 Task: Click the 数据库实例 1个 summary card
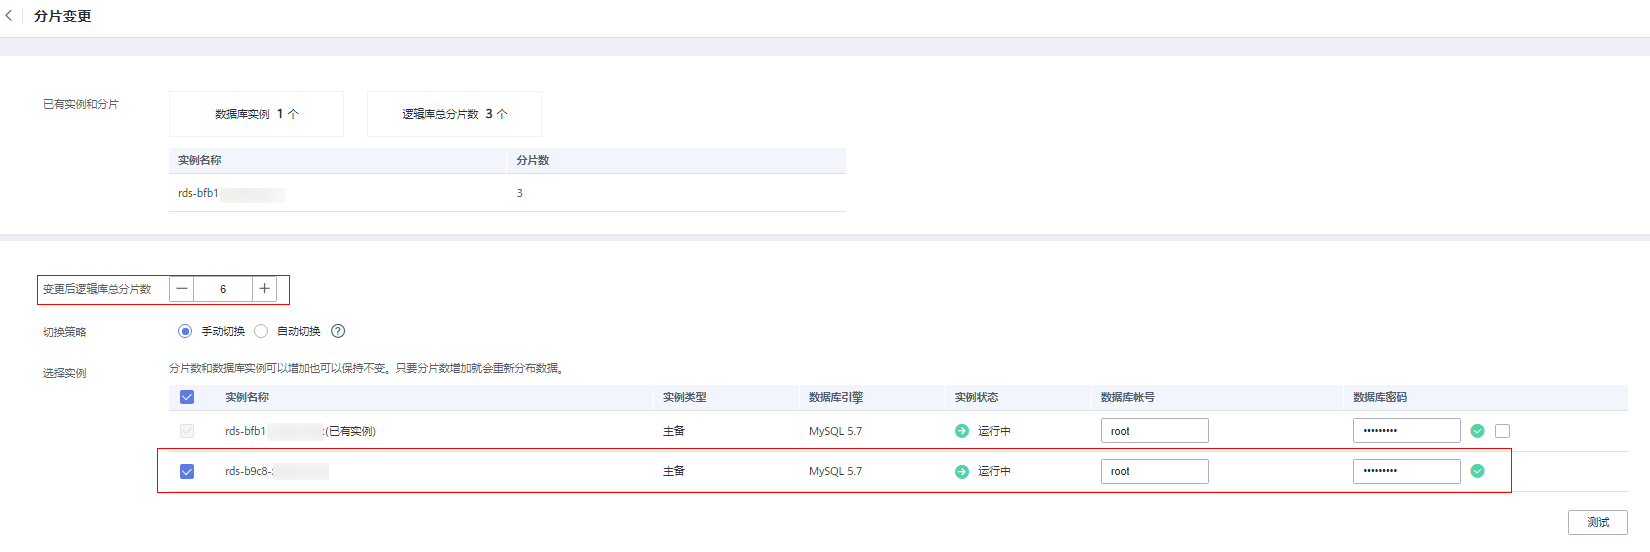(x=256, y=114)
